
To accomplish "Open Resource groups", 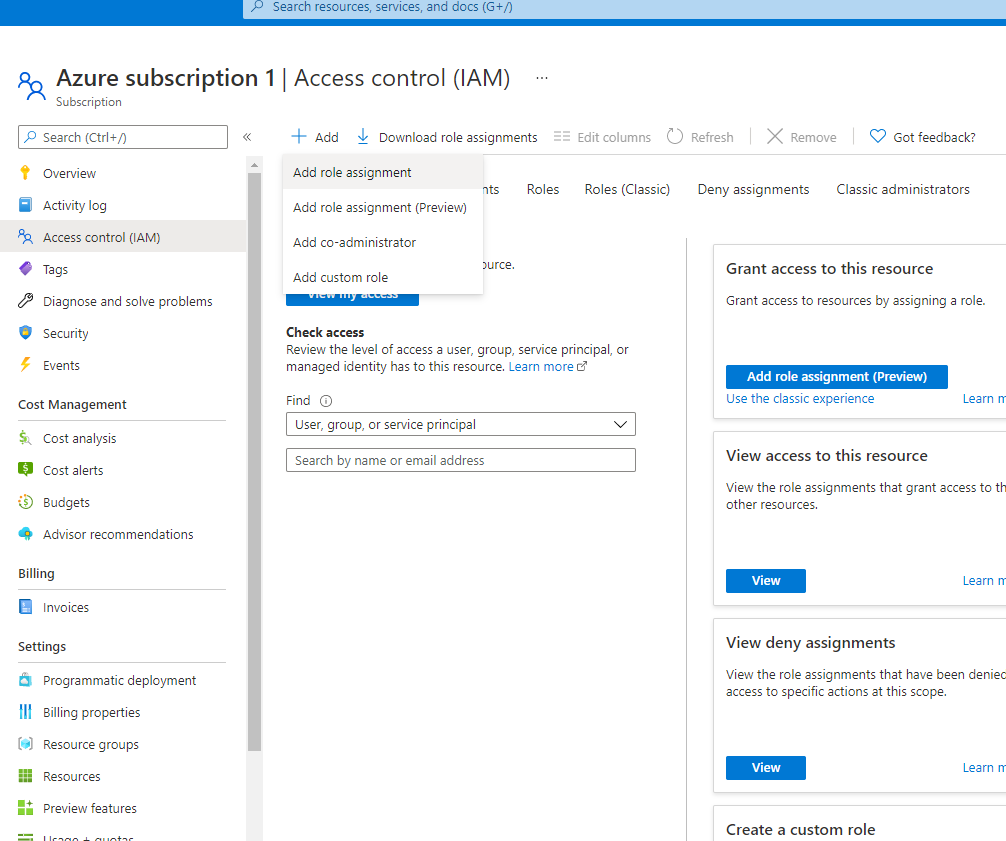I will point(90,744).
